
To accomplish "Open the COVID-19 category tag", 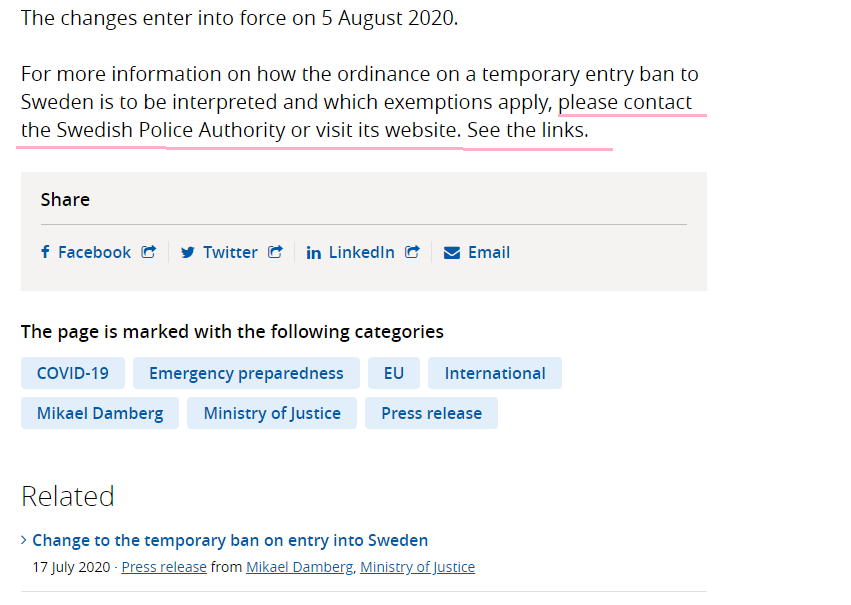I will click(x=73, y=373).
